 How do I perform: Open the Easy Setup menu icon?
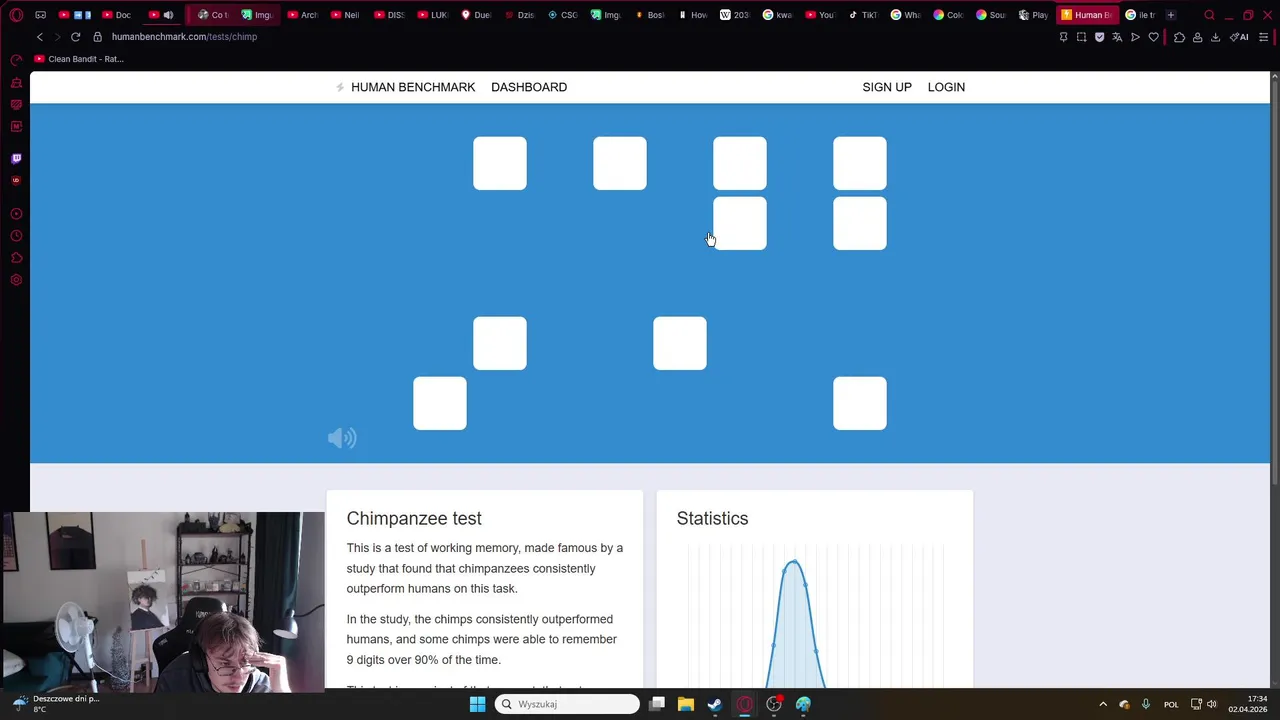(x=1263, y=37)
